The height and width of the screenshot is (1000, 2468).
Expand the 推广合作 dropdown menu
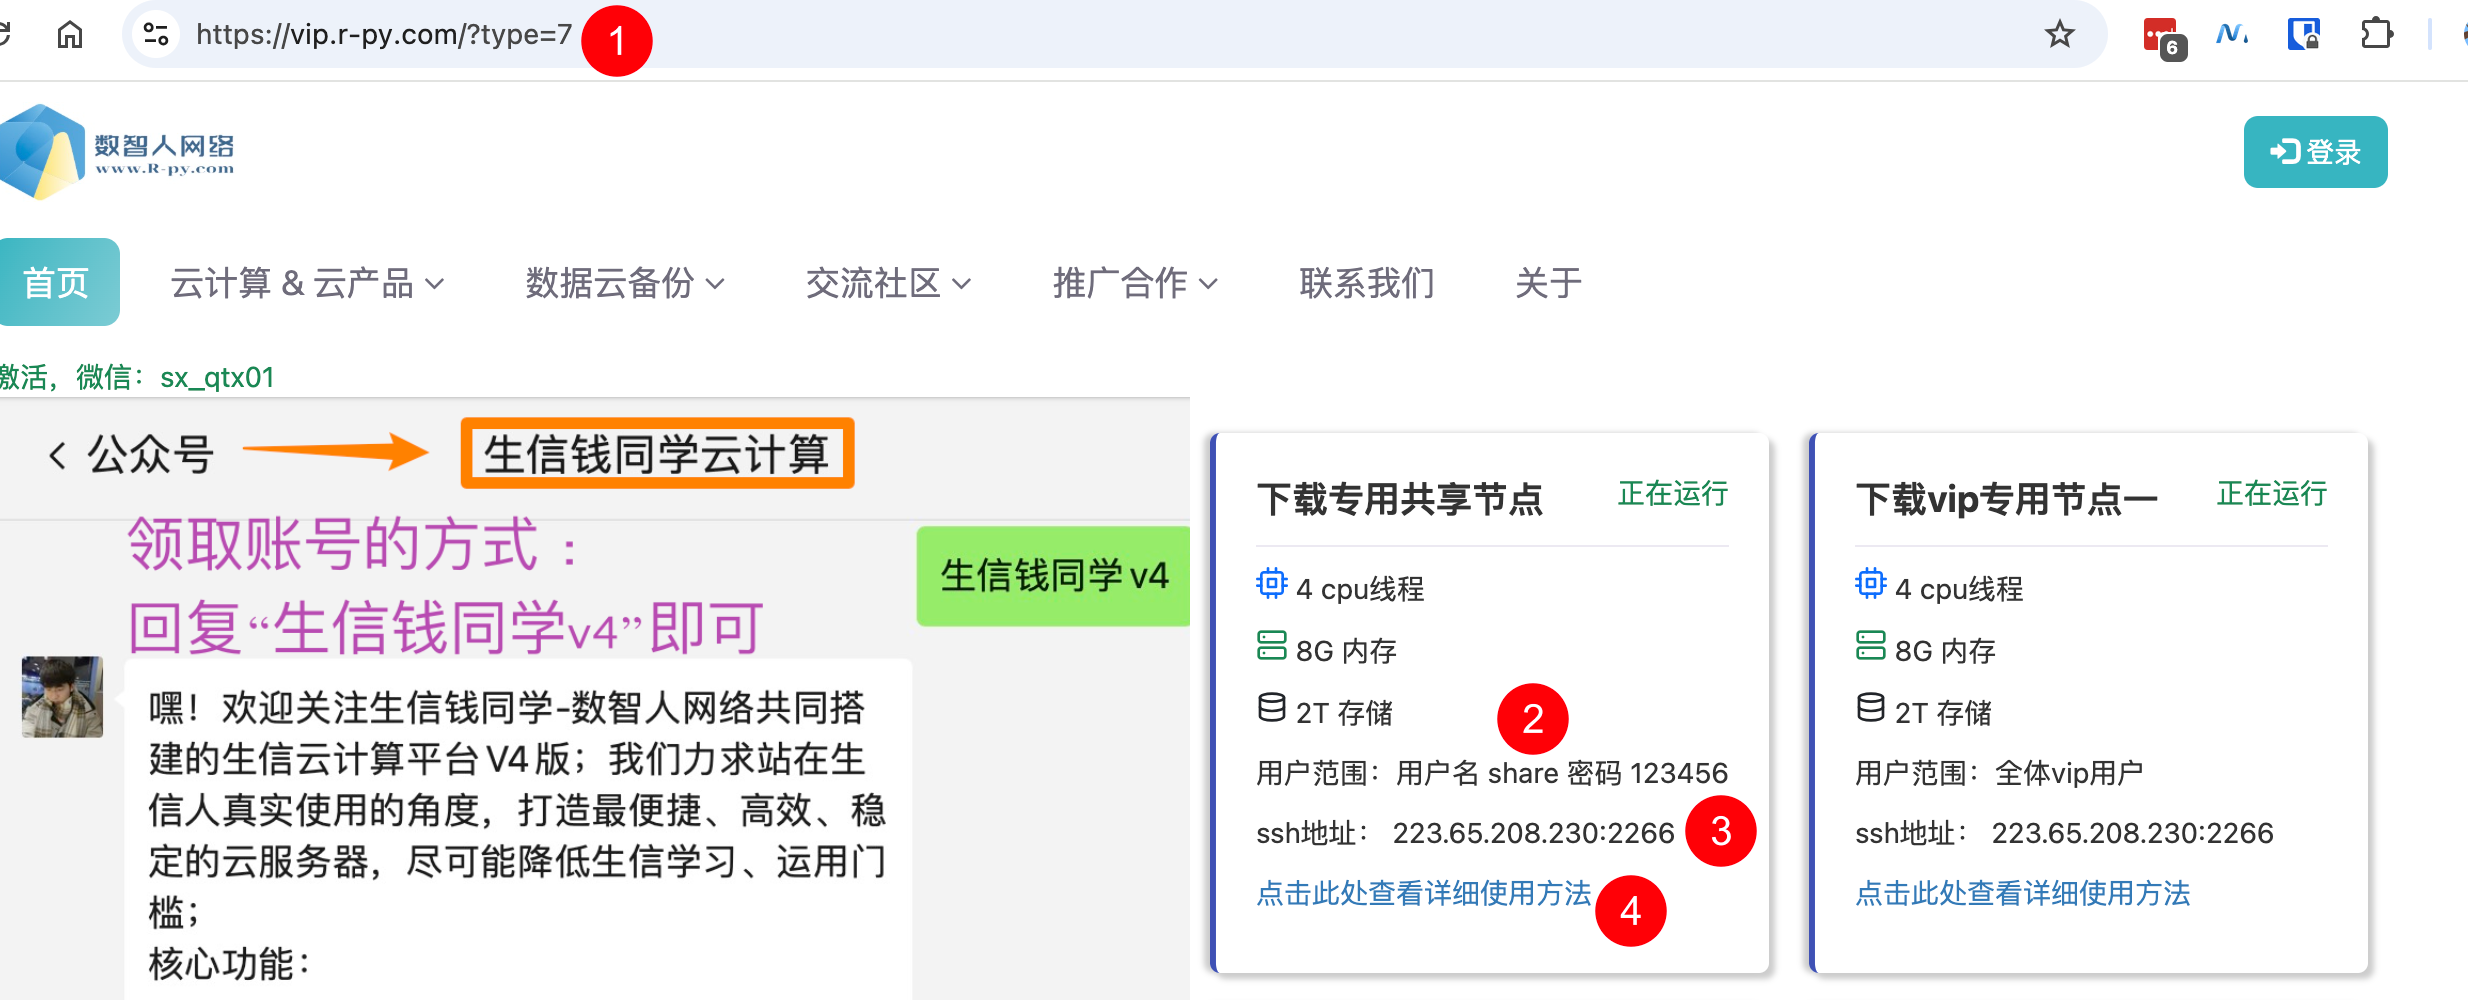[1134, 284]
